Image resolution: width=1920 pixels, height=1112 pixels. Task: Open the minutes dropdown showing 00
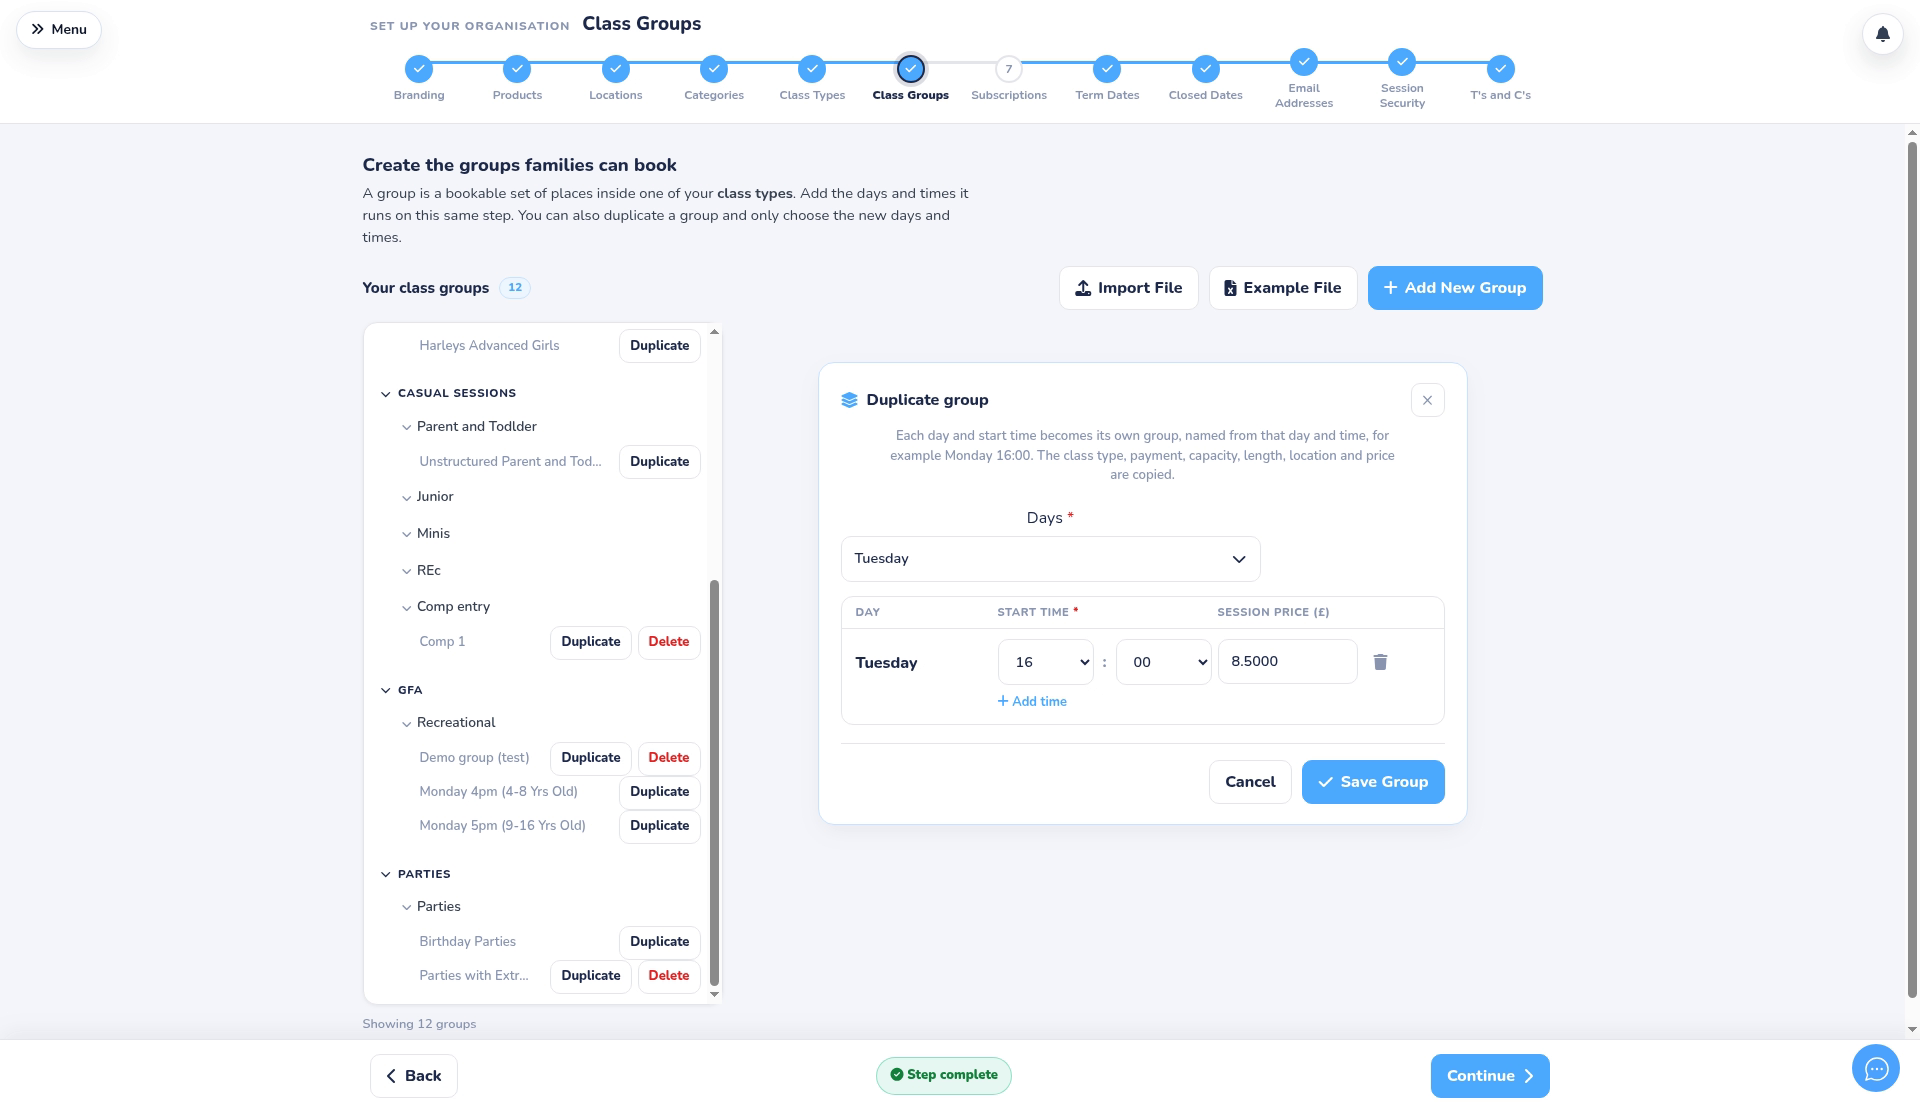pyautogui.click(x=1164, y=662)
